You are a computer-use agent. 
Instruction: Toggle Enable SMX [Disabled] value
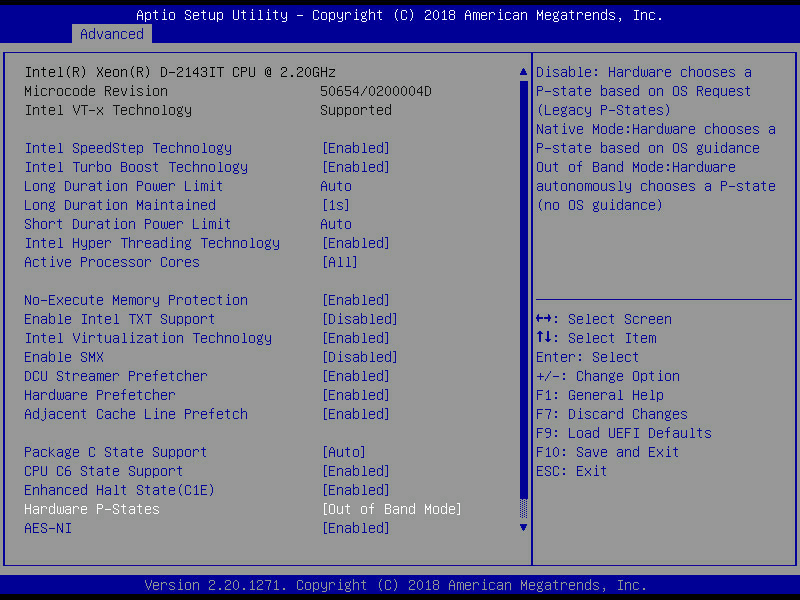[360, 357]
